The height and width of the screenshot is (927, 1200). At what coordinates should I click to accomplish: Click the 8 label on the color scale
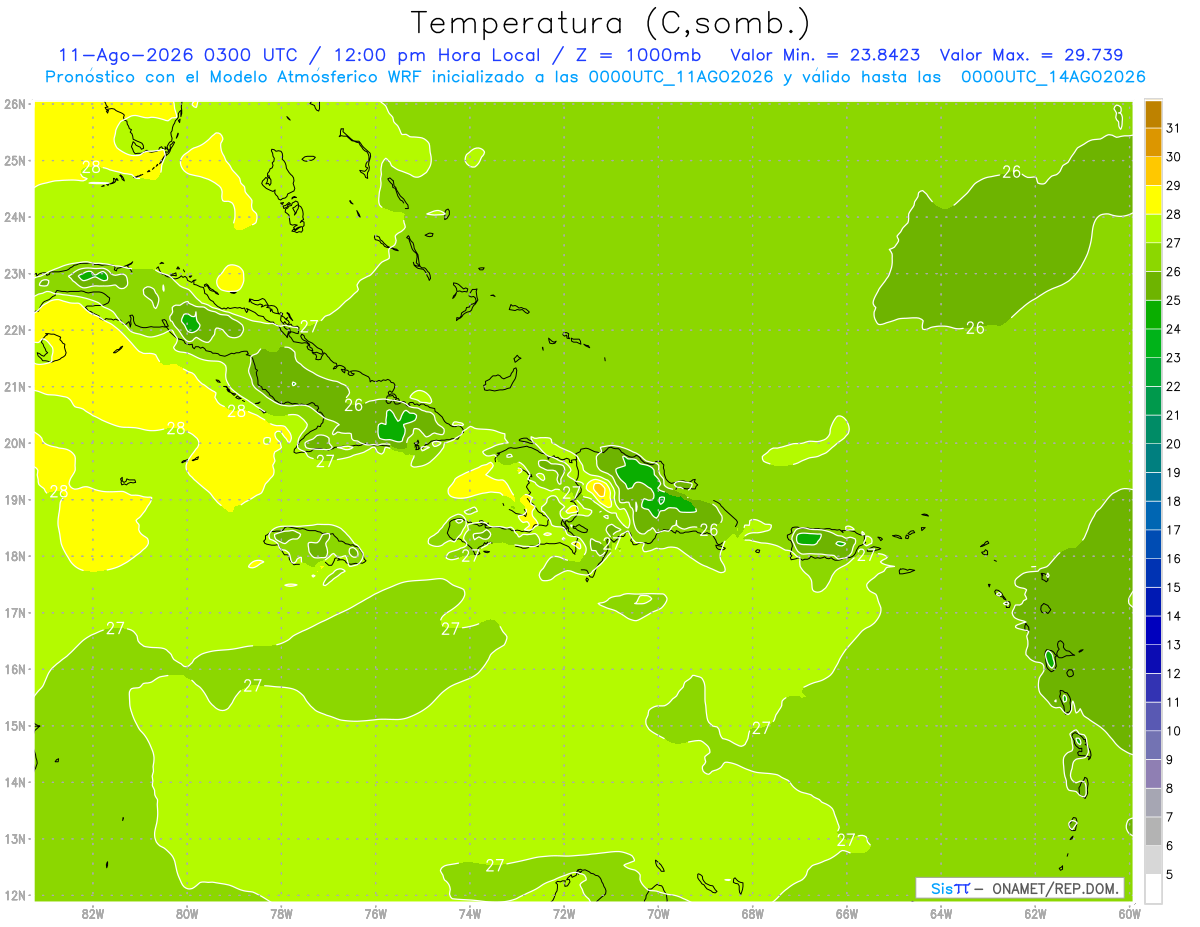pyautogui.click(x=1169, y=789)
